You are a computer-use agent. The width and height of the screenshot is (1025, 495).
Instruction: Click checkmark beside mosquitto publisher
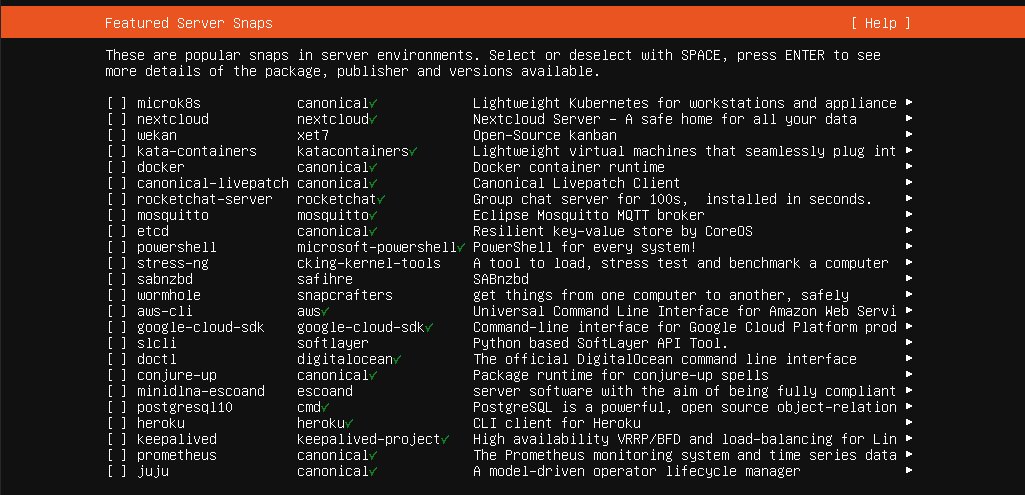[x=373, y=215]
